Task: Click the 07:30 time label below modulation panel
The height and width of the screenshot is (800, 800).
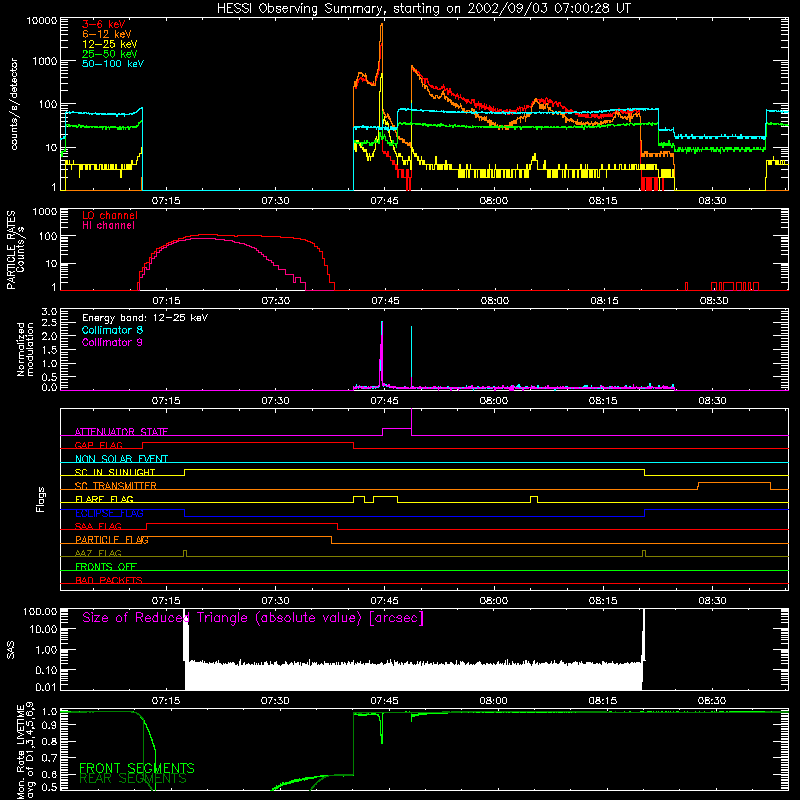Action: pos(275,401)
